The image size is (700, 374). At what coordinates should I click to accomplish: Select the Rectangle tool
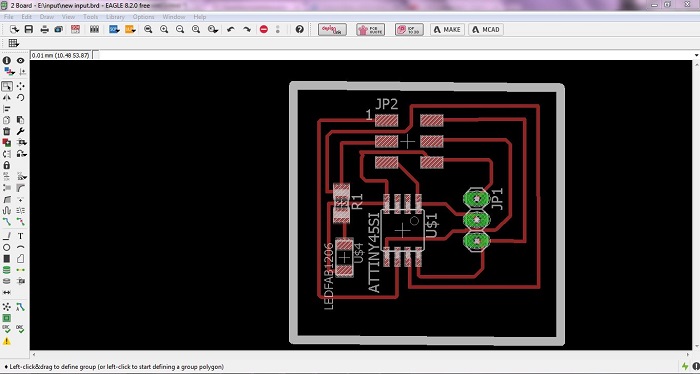pos(7,258)
